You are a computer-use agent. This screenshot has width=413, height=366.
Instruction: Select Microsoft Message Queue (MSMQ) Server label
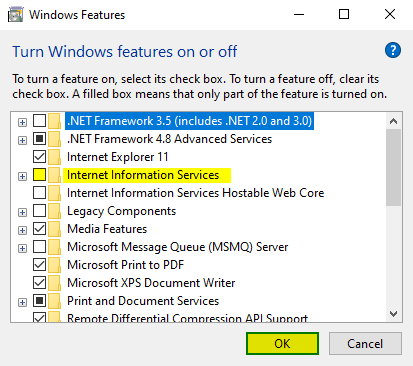tap(178, 247)
